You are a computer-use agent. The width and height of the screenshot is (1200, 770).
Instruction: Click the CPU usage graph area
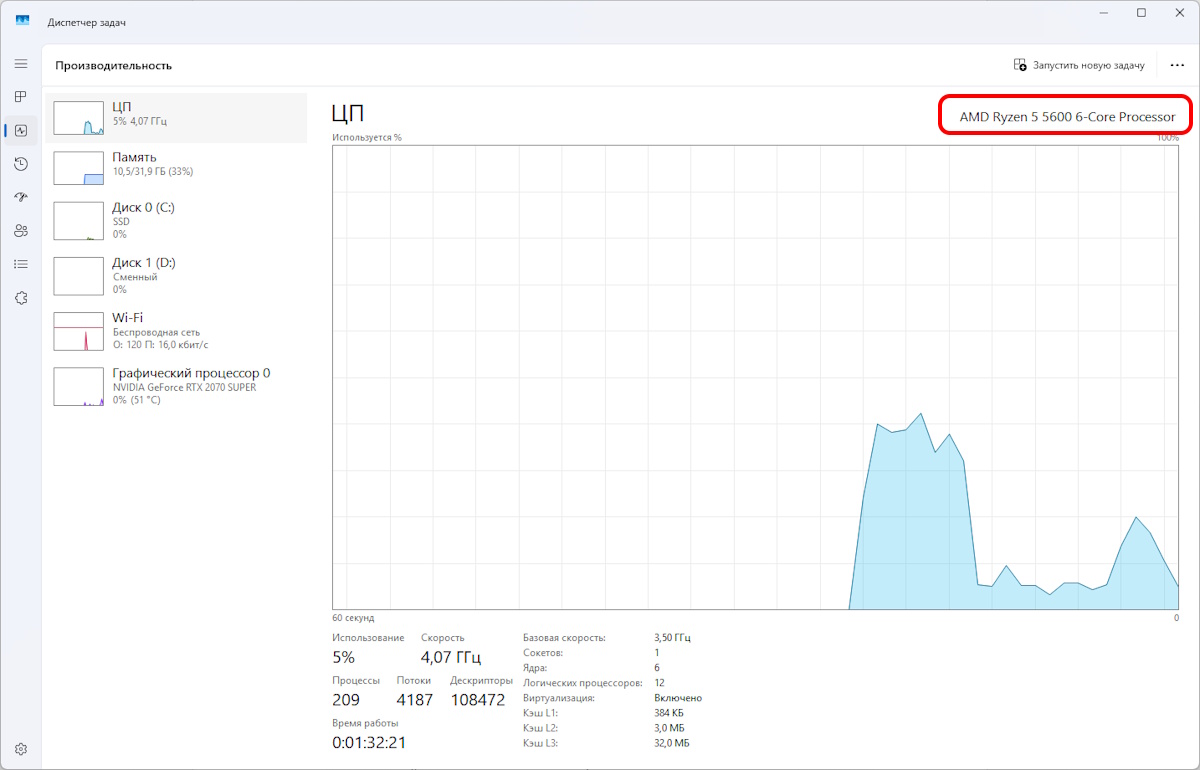755,376
